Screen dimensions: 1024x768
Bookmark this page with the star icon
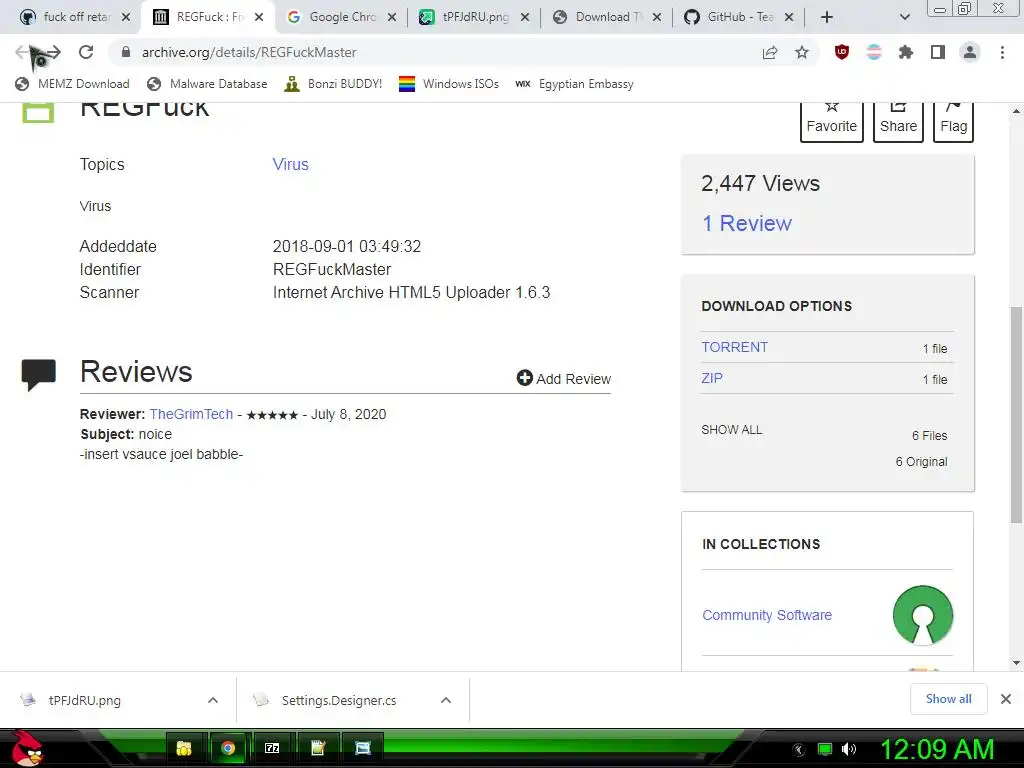pos(802,52)
